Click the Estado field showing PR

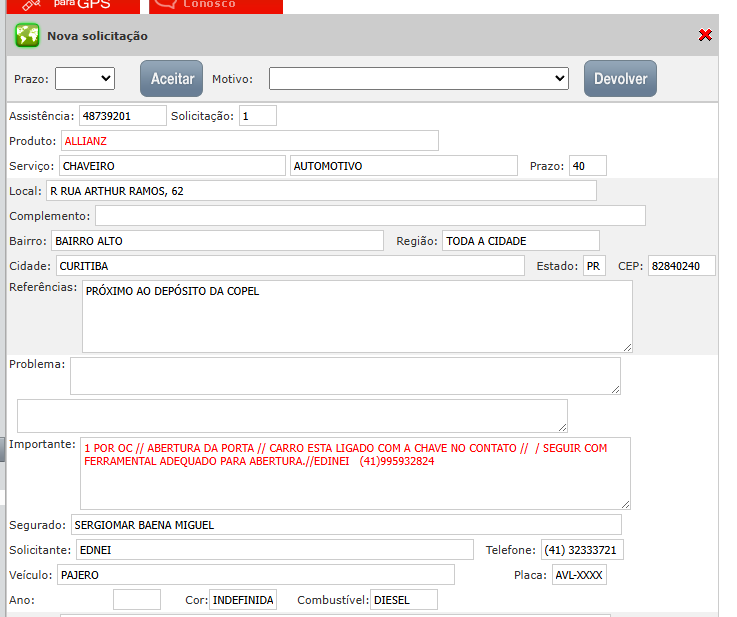pyautogui.click(x=594, y=266)
